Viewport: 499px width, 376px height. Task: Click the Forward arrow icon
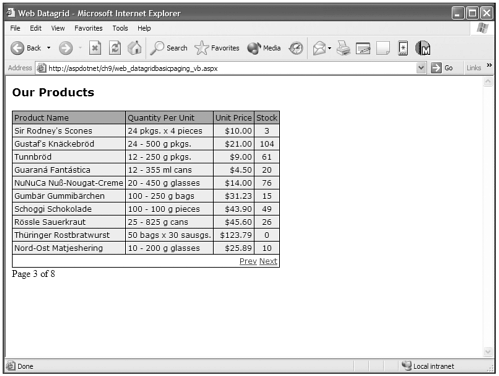[x=66, y=48]
